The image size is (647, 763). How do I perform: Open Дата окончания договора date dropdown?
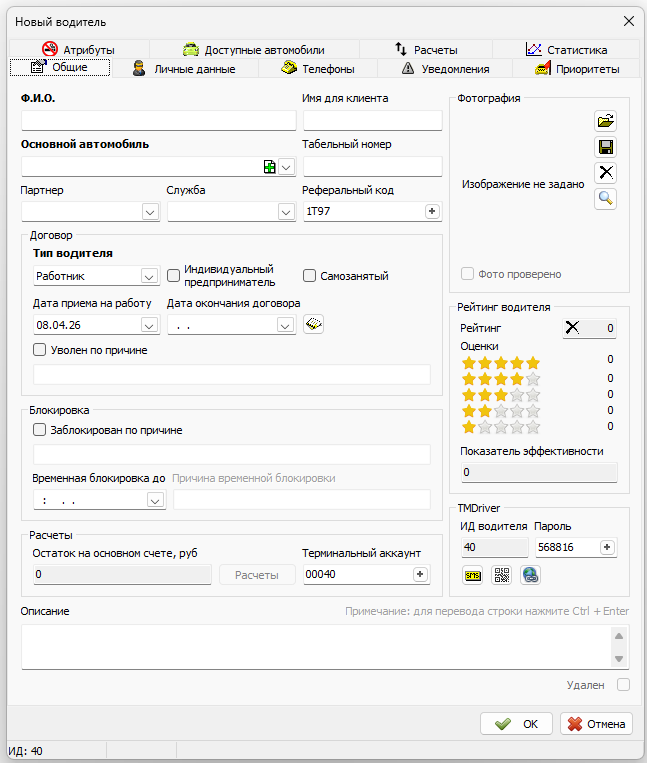coord(285,325)
